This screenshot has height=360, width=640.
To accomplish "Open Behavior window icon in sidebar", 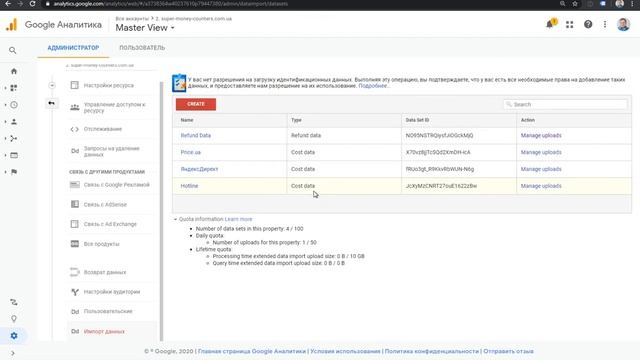I will (14, 155).
